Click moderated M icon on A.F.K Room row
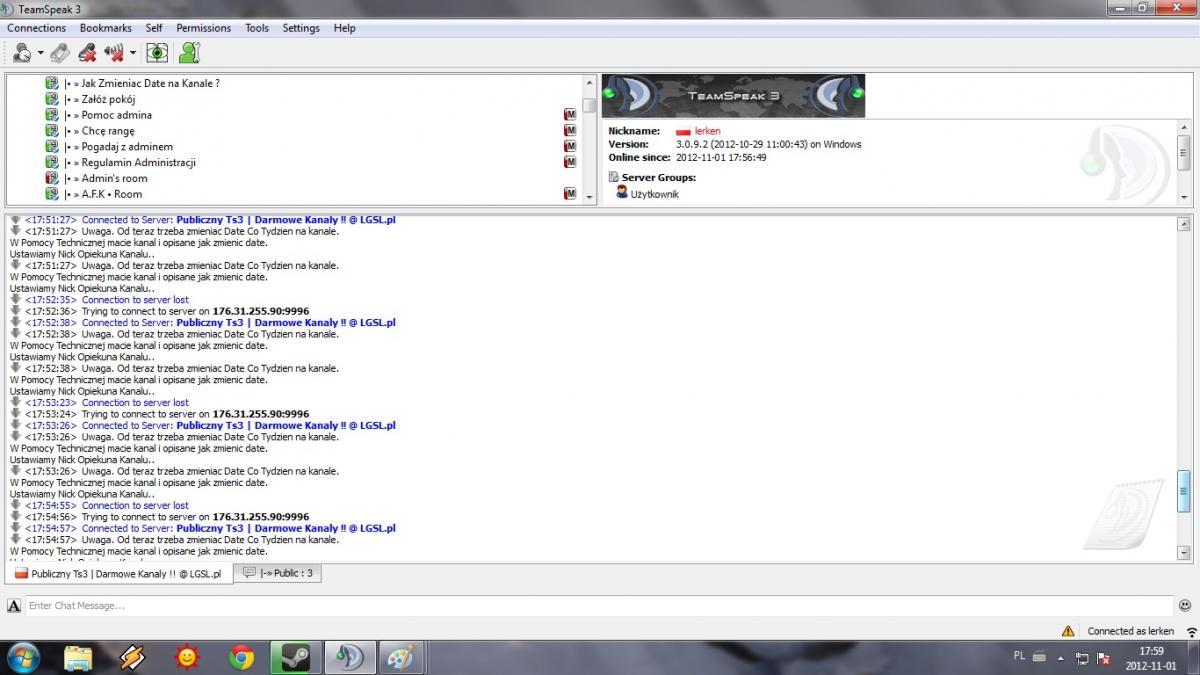 (570, 194)
